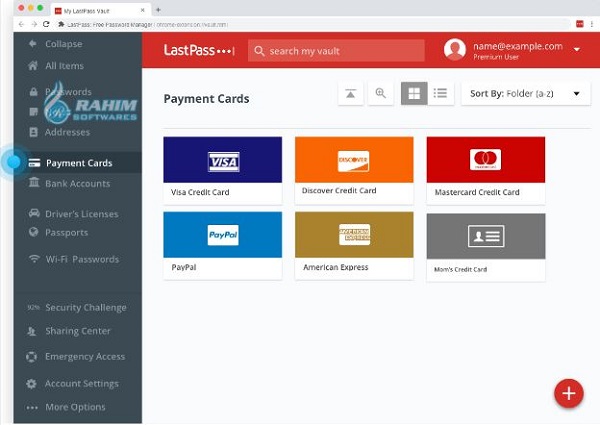The width and height of the screenshot is (600, 425).
Task: Switch to grid view
Action: [414, 93]
